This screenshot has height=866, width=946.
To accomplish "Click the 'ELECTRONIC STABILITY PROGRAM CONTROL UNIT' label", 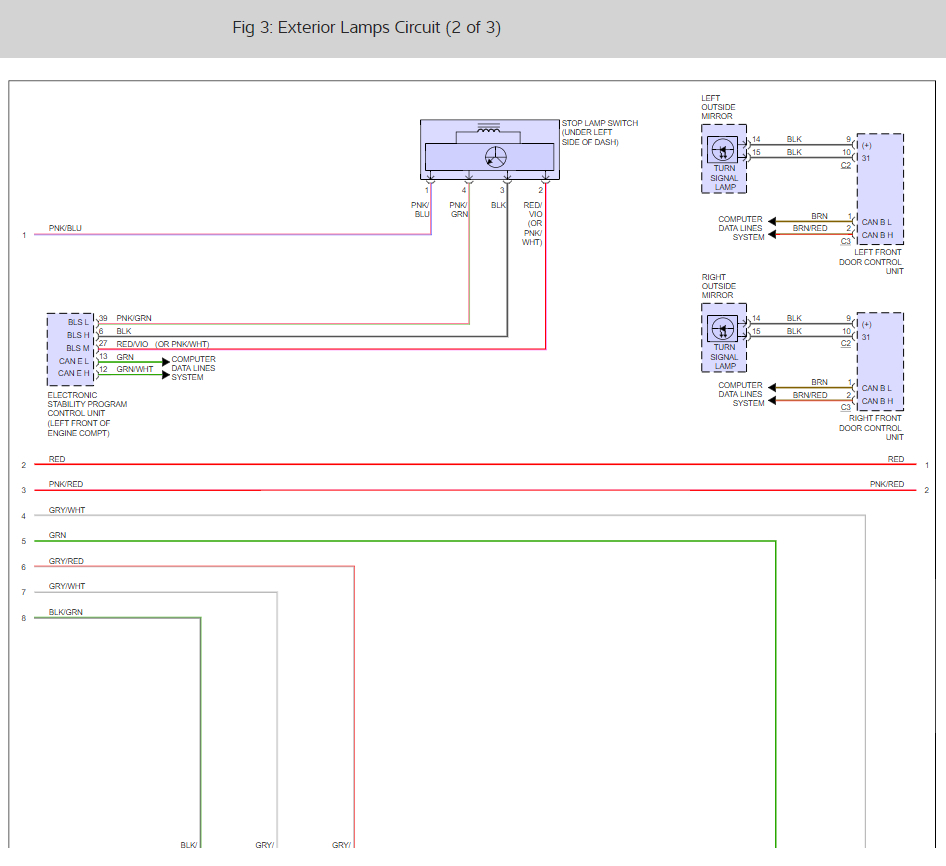I will [87, 414].
